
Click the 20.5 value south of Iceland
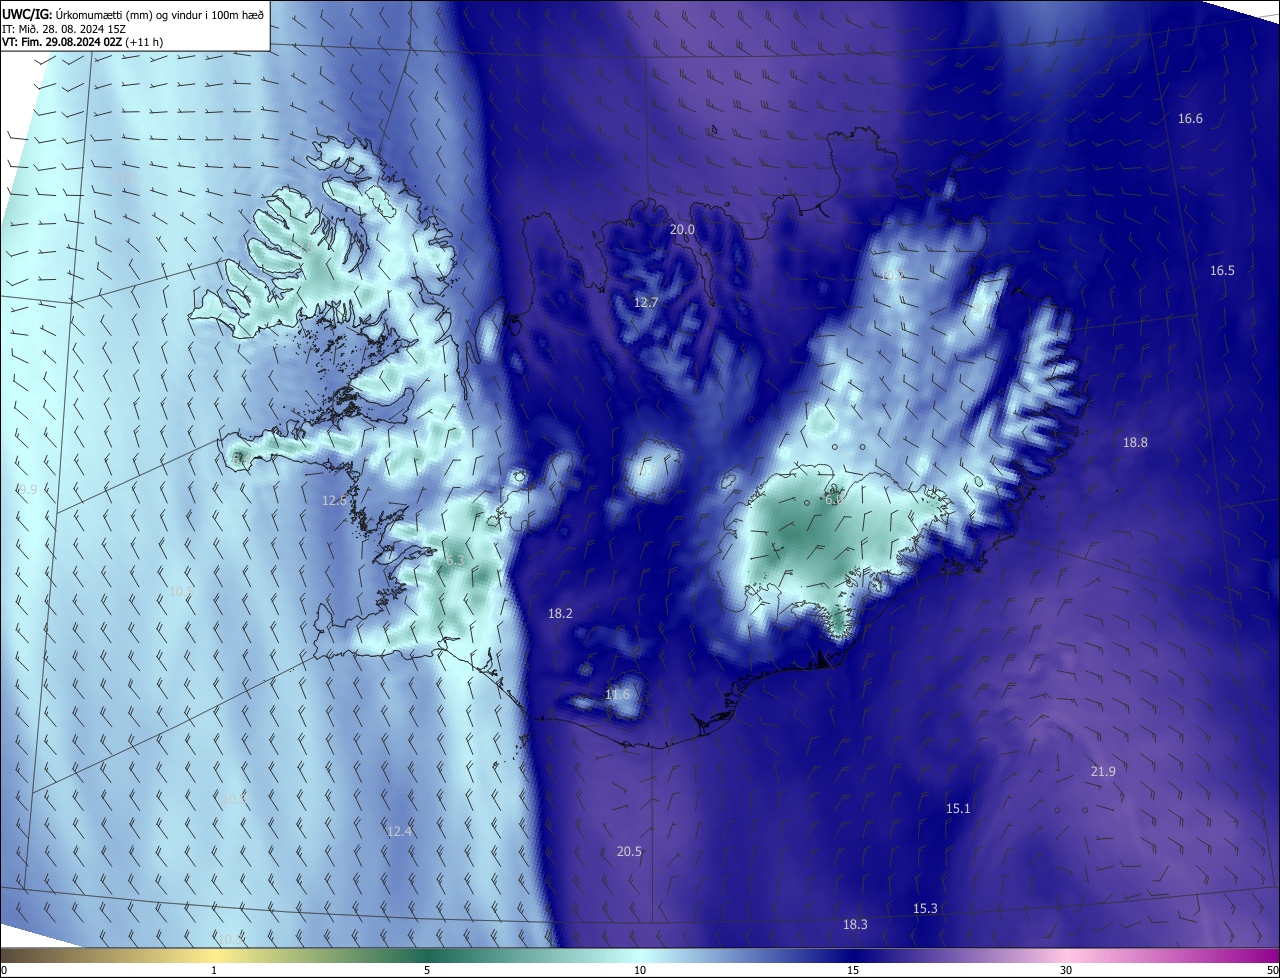coord(629,852)
